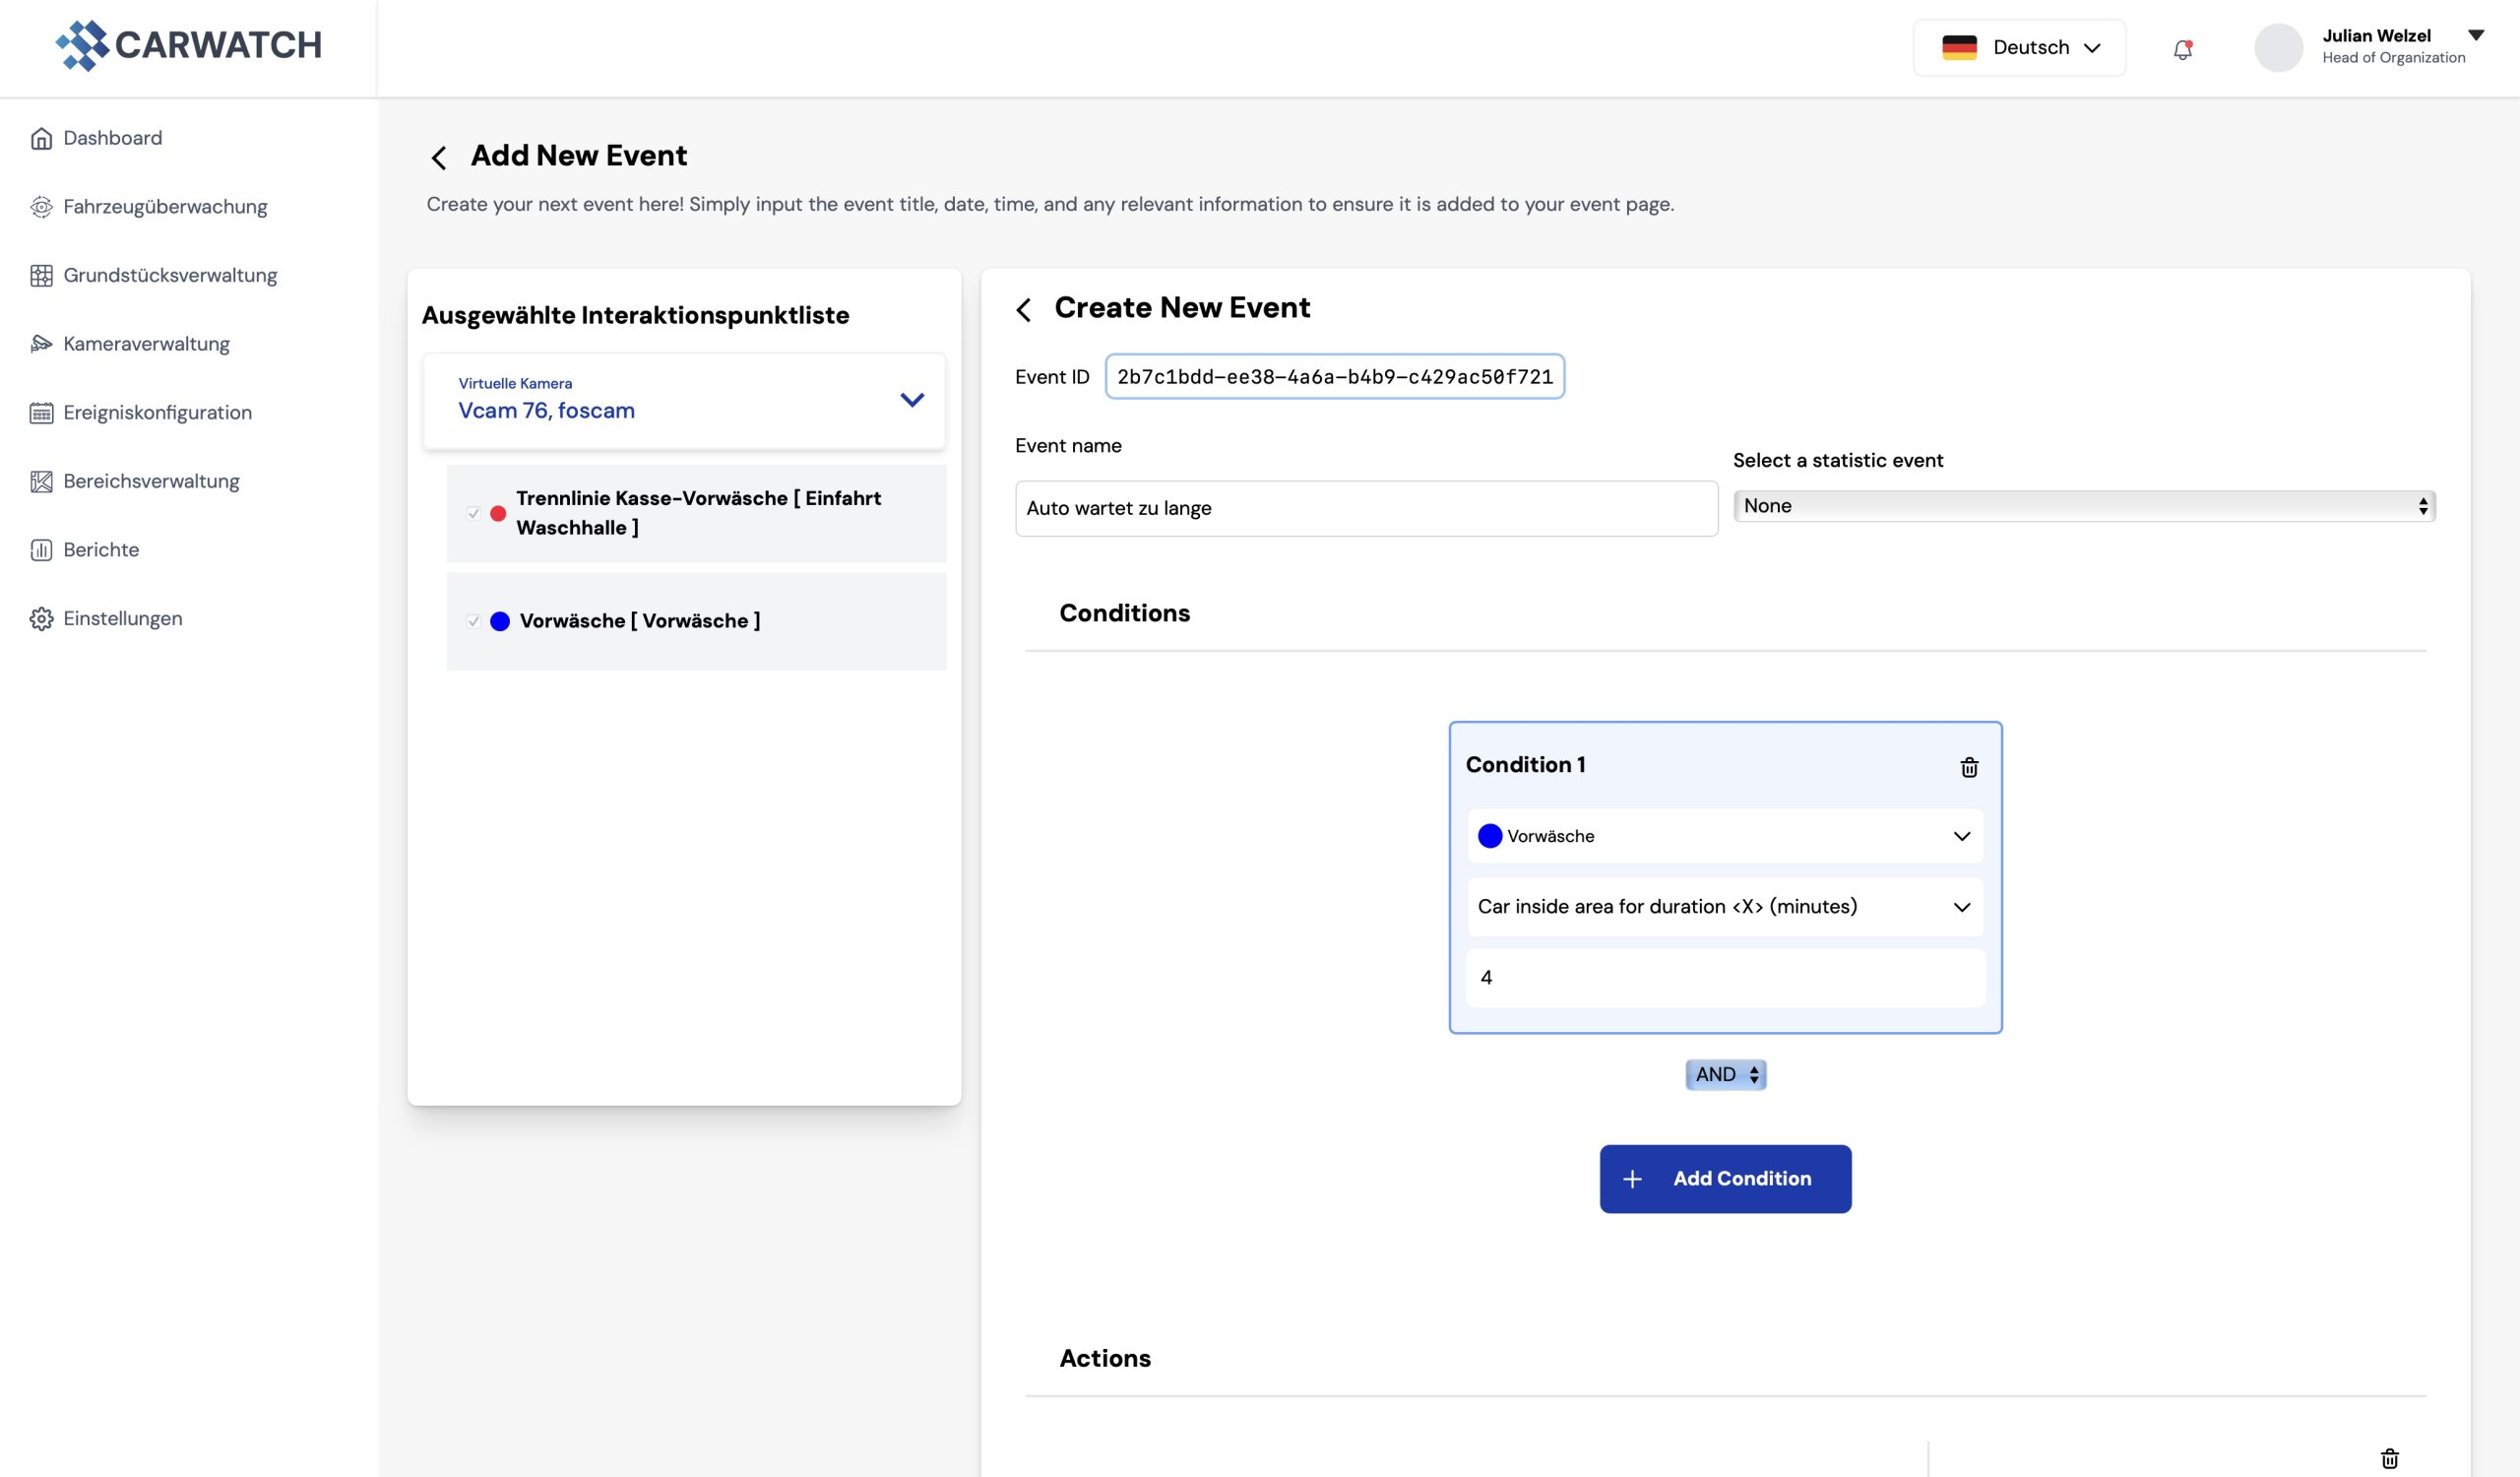Go to Berichte in sidebar
Screen dimensions: 2520x1477
[101, 549]
